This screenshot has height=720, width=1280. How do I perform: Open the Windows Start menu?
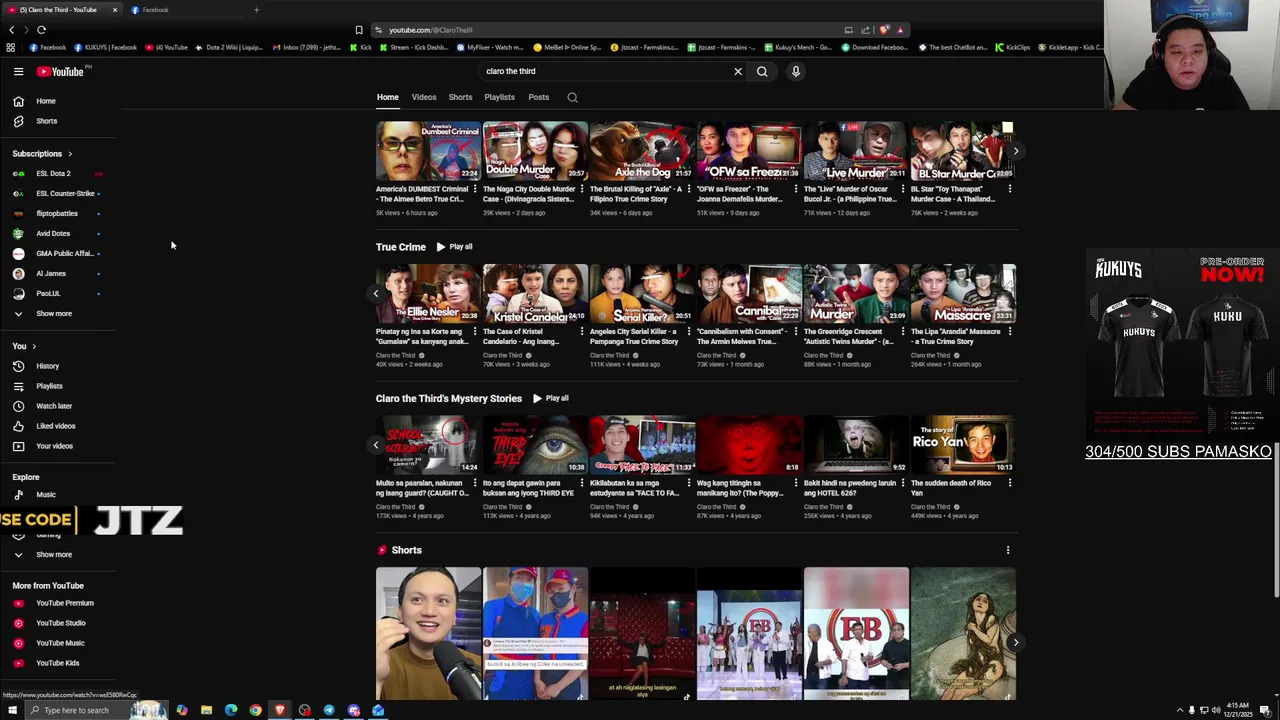tap(12, 710)
